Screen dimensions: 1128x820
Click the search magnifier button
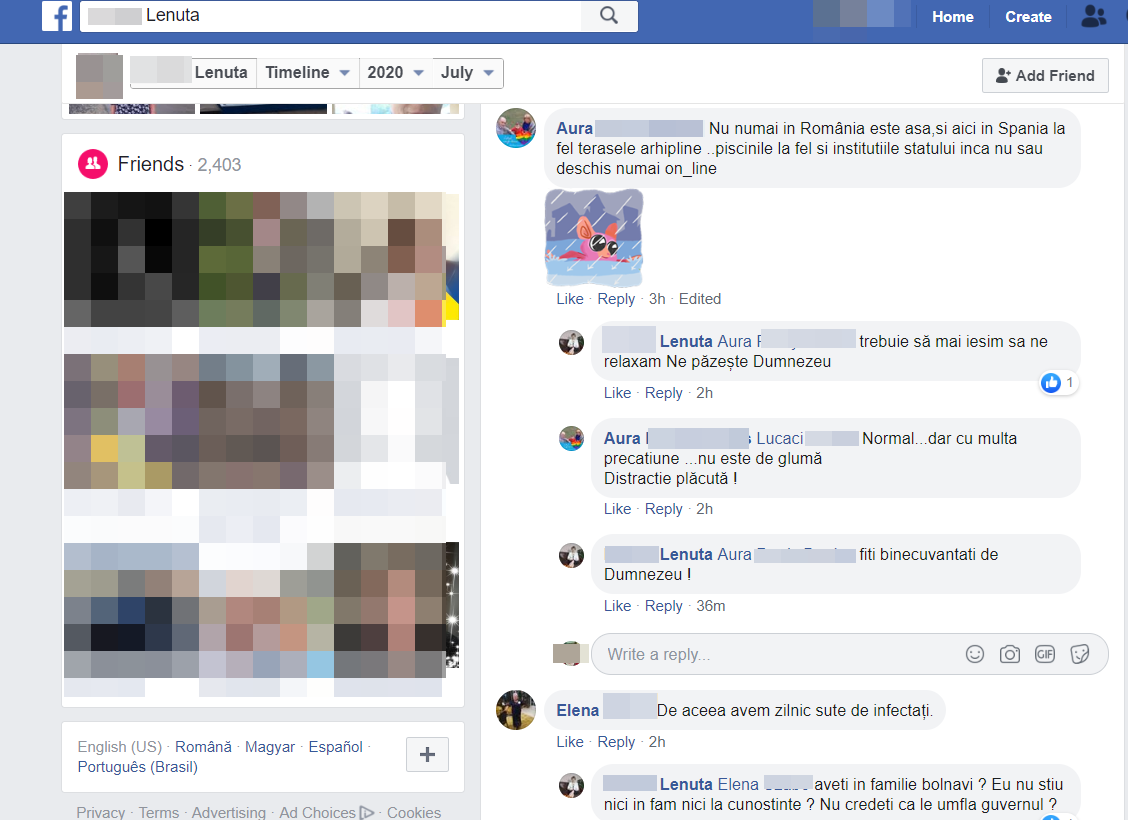(x=609, y=15)
